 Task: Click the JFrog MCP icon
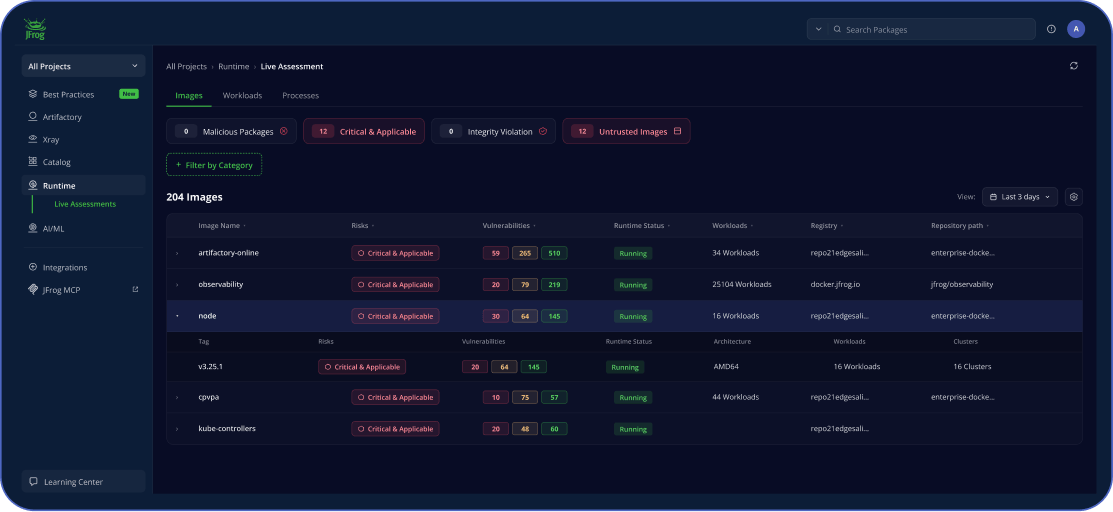(33, 290)
